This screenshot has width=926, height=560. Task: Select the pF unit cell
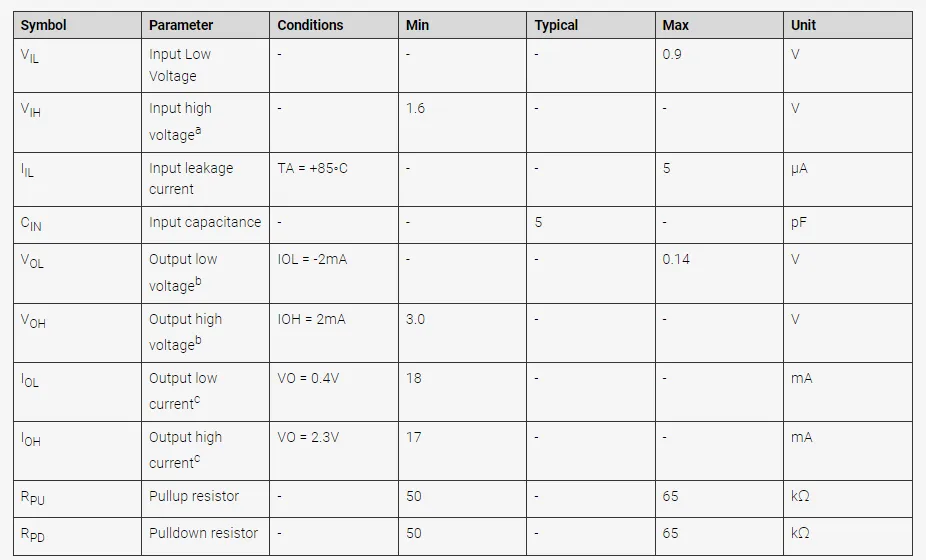pyautogui.click(x=799, y=222)
